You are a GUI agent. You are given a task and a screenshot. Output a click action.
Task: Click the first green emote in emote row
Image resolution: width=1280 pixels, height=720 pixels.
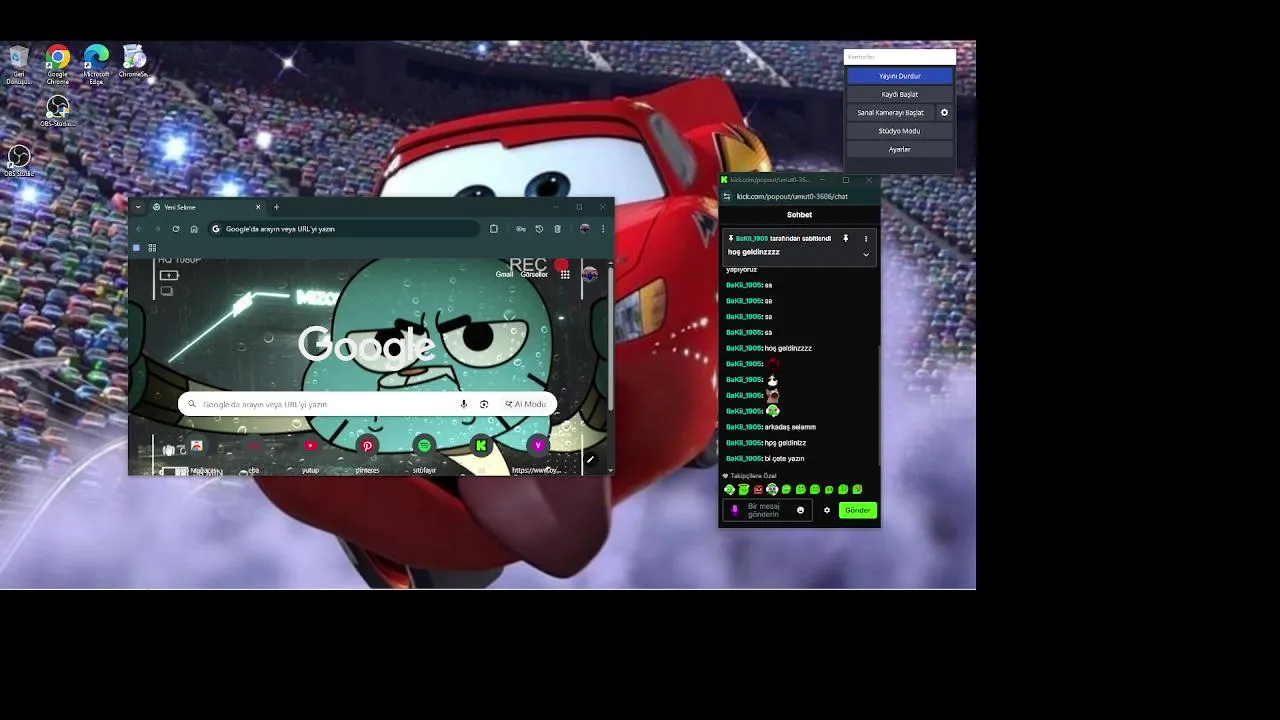[x=729, y=489]
